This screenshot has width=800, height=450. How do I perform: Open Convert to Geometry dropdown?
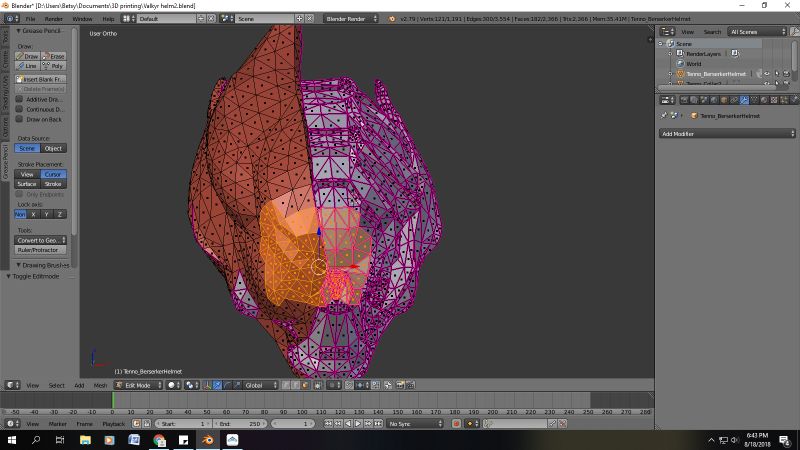pyautogui.click(x=40, y=240)
